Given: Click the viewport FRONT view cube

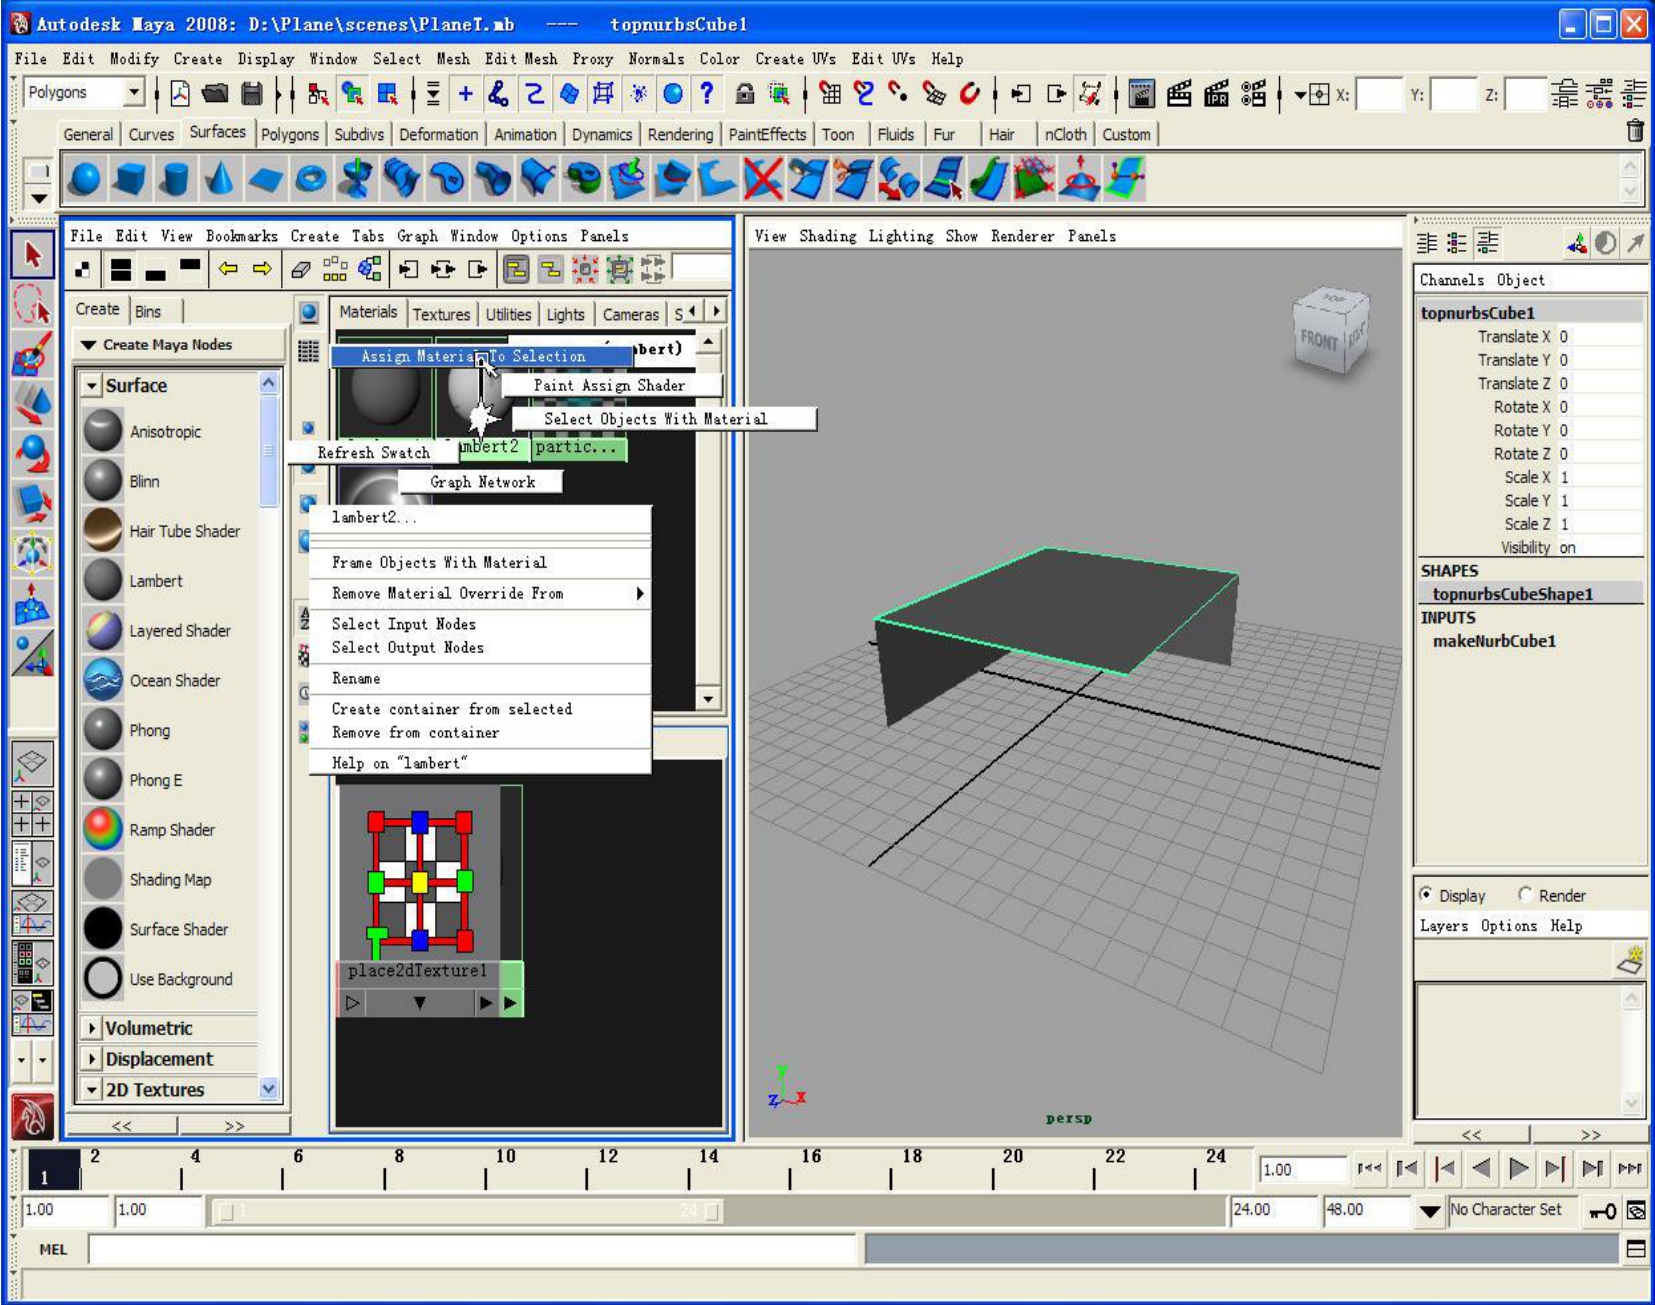Looking at the screenshot, I should click(1320, 341).
